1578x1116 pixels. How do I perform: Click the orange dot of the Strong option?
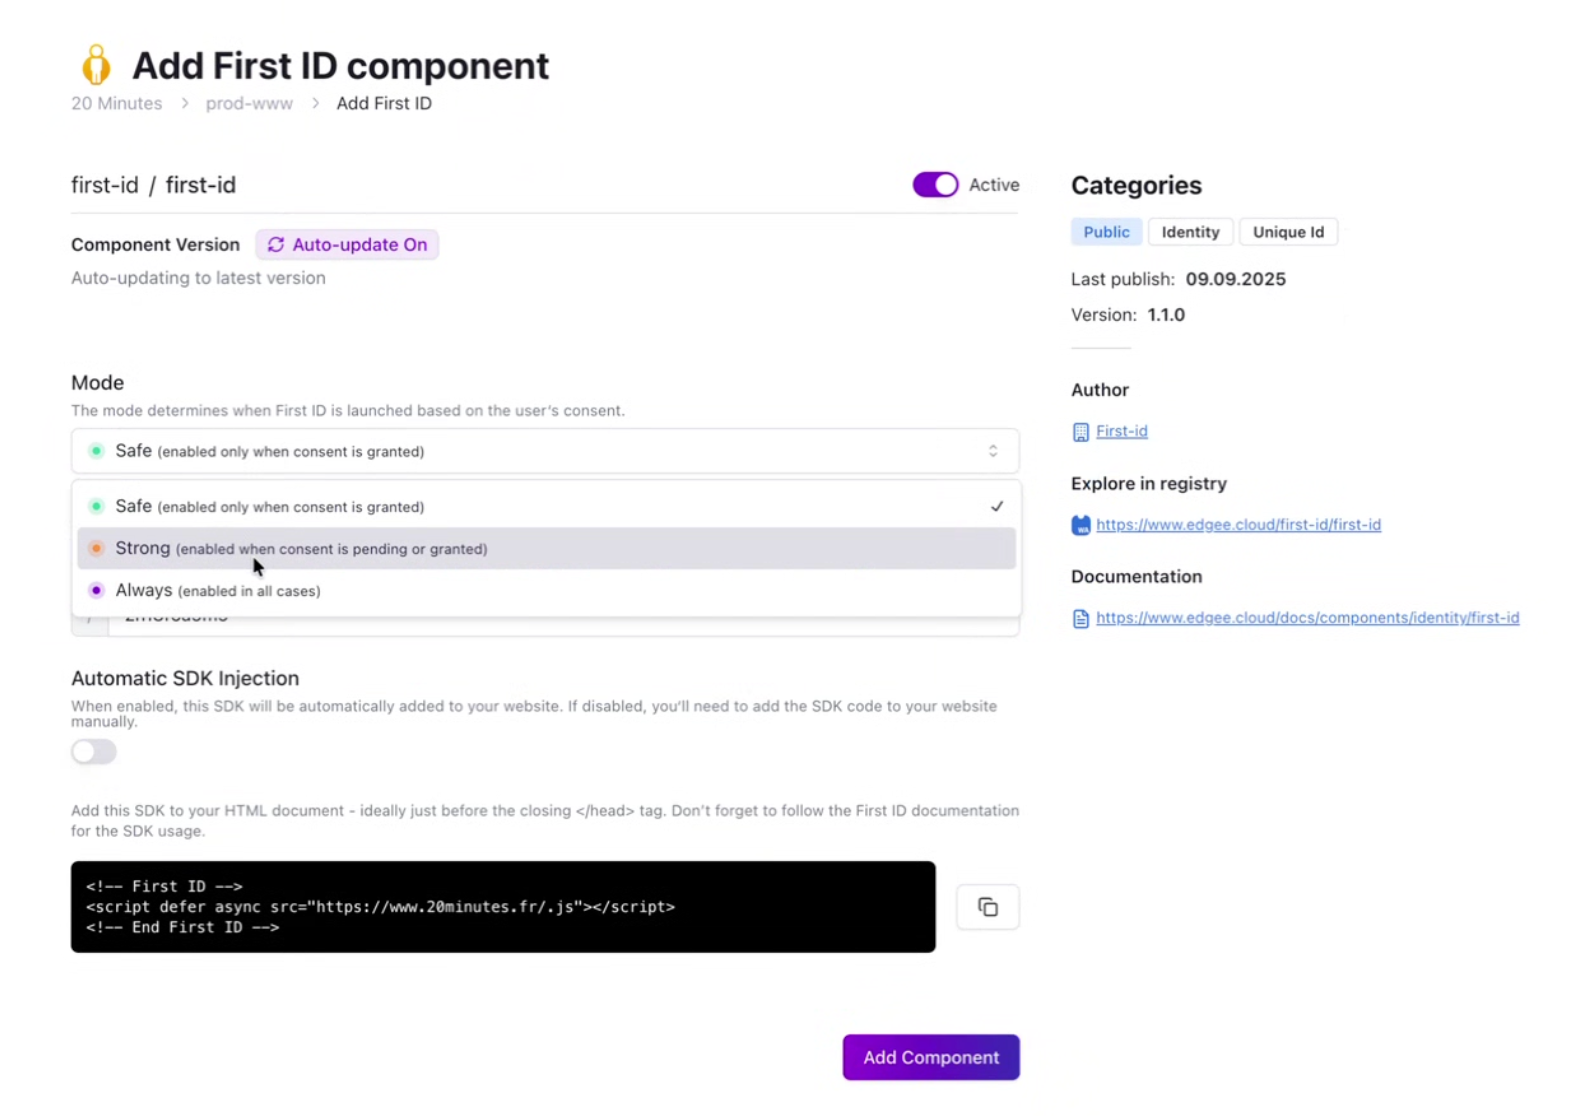[96, 548]
